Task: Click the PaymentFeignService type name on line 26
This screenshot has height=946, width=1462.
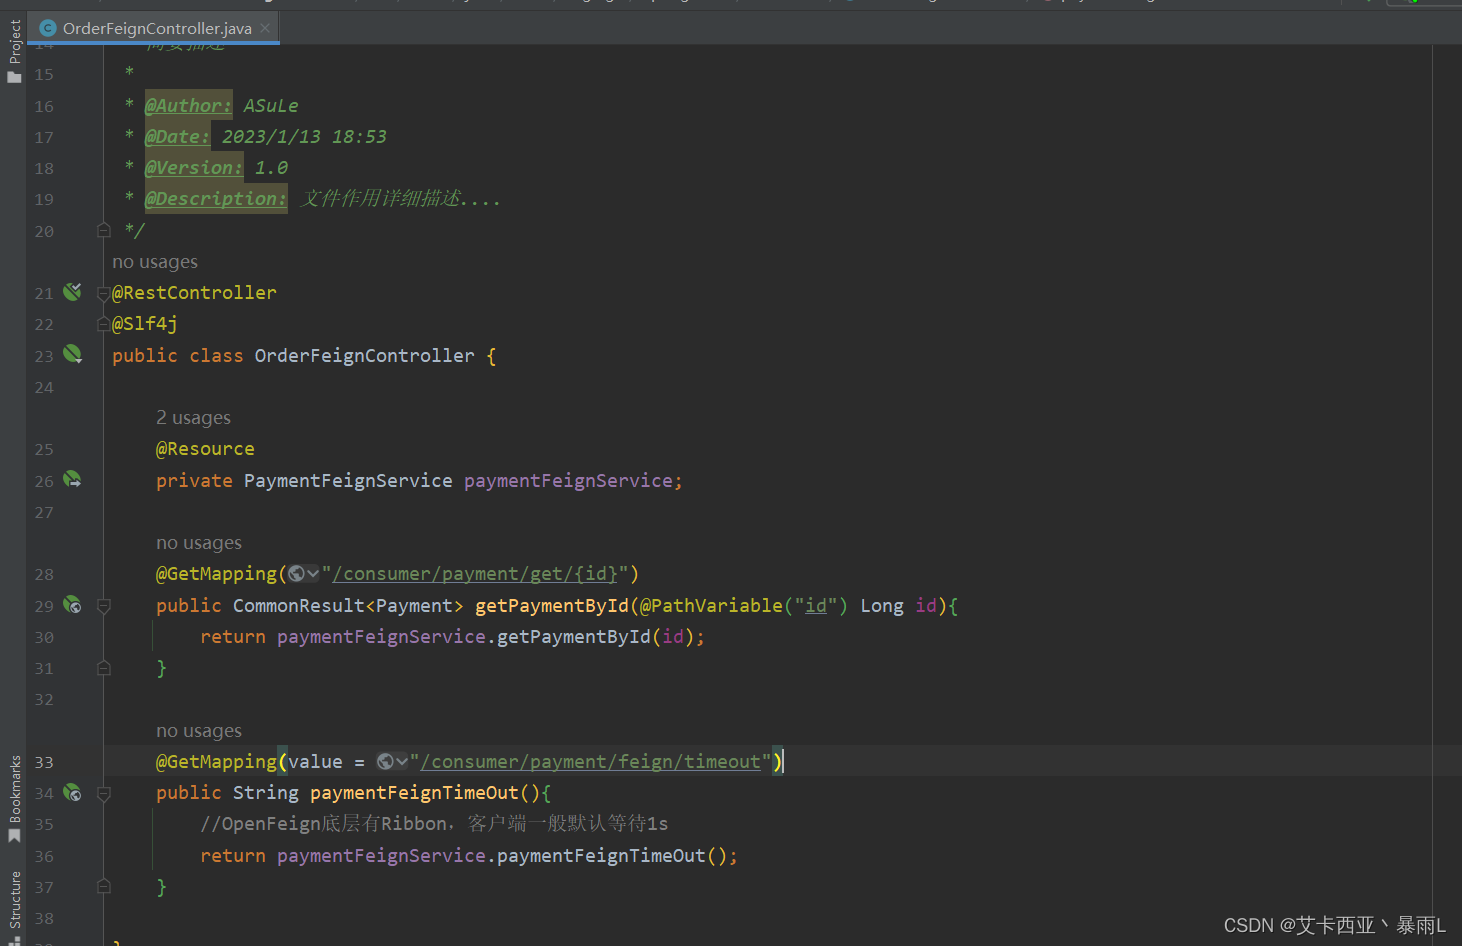Action: [348, 481]
